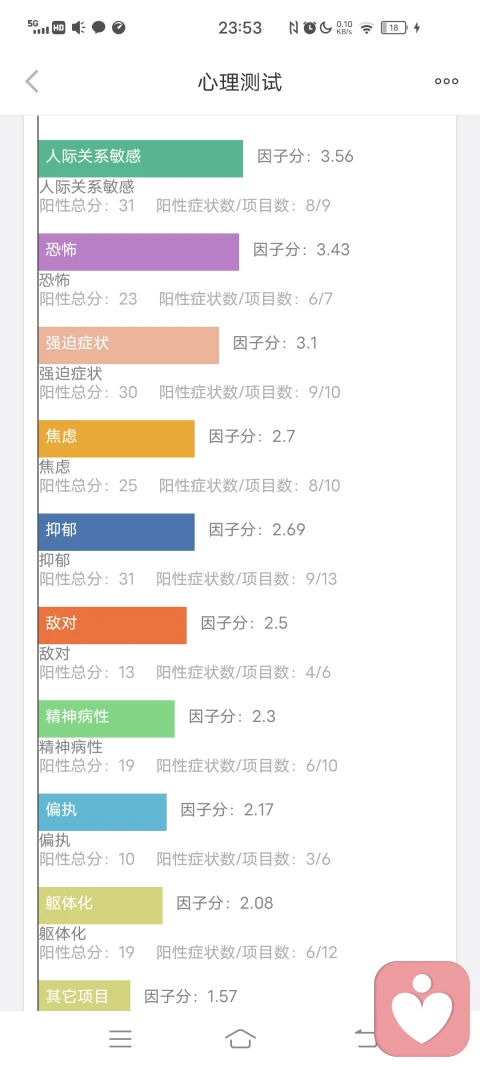Image resolution: width=480 pixels, height=1067 pixels.
Task: Select the yellow-green 躯体化 bar
Action: click(100, 904)
